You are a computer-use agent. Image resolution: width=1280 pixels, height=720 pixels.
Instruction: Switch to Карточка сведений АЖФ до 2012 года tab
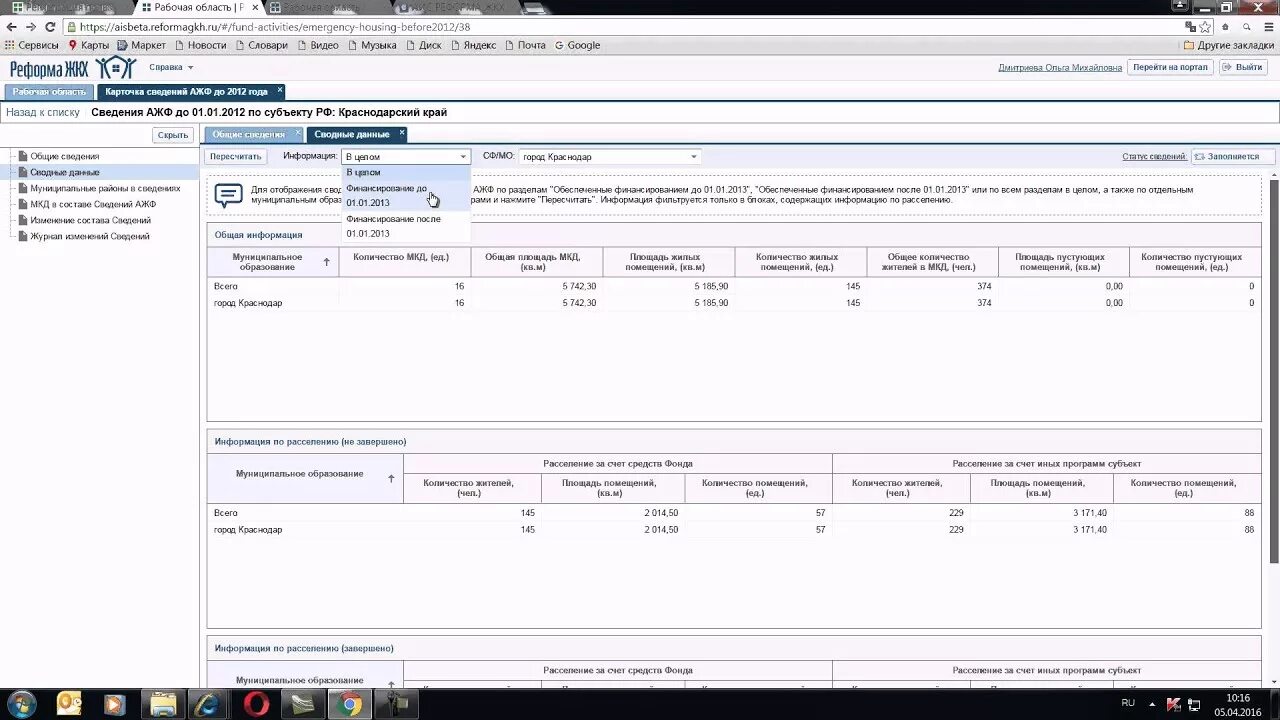(188, 91)
